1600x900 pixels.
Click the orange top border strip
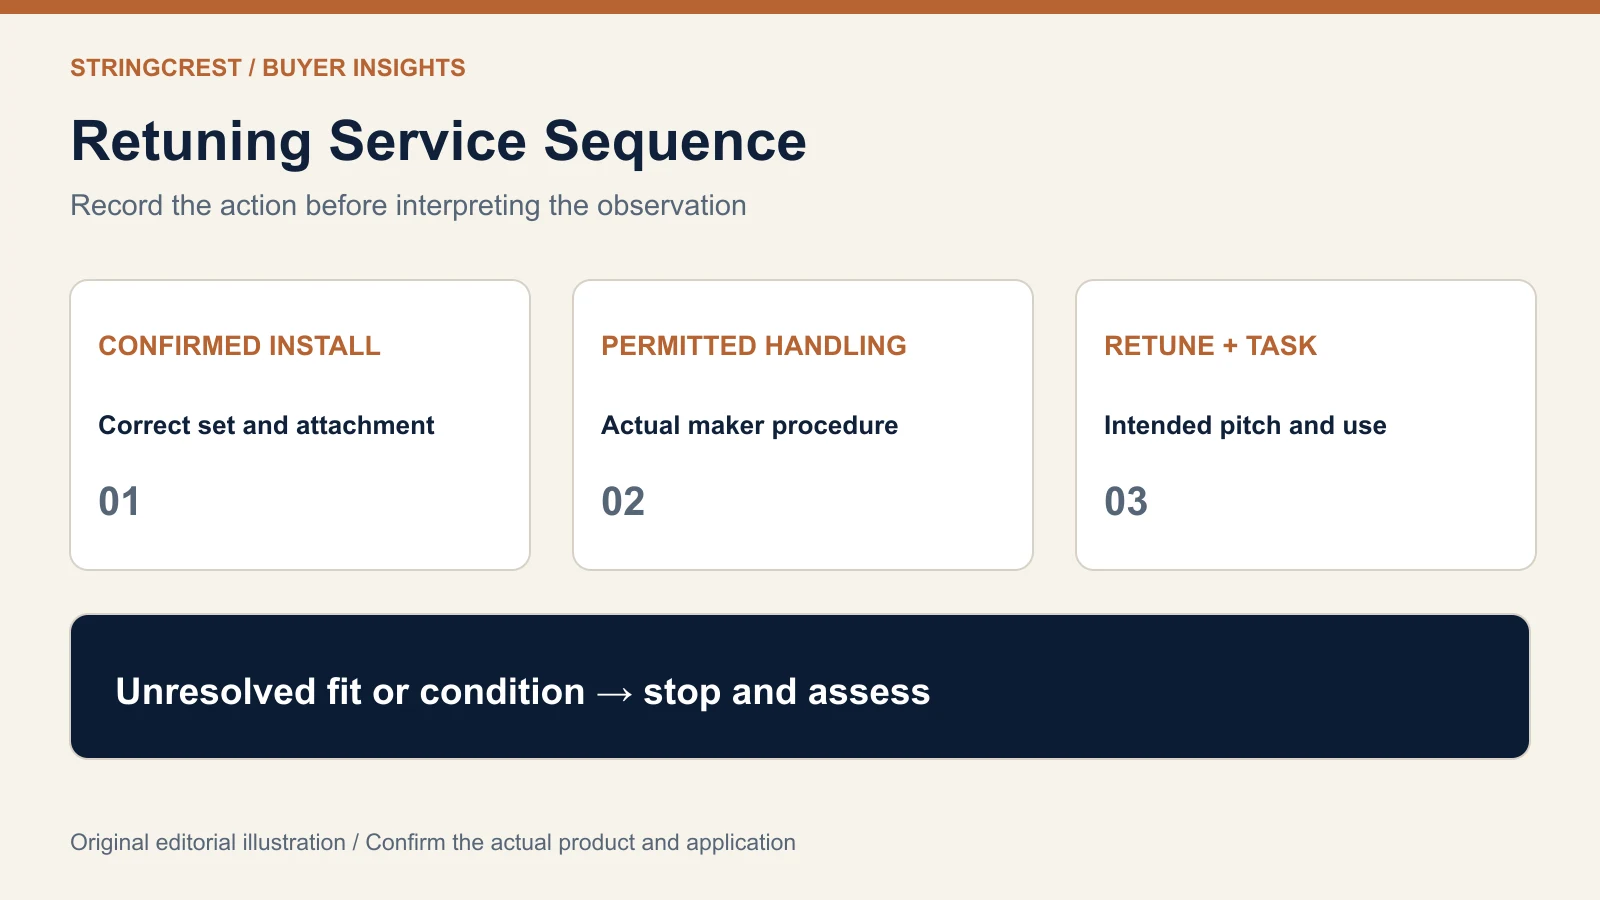click(800, 7)
